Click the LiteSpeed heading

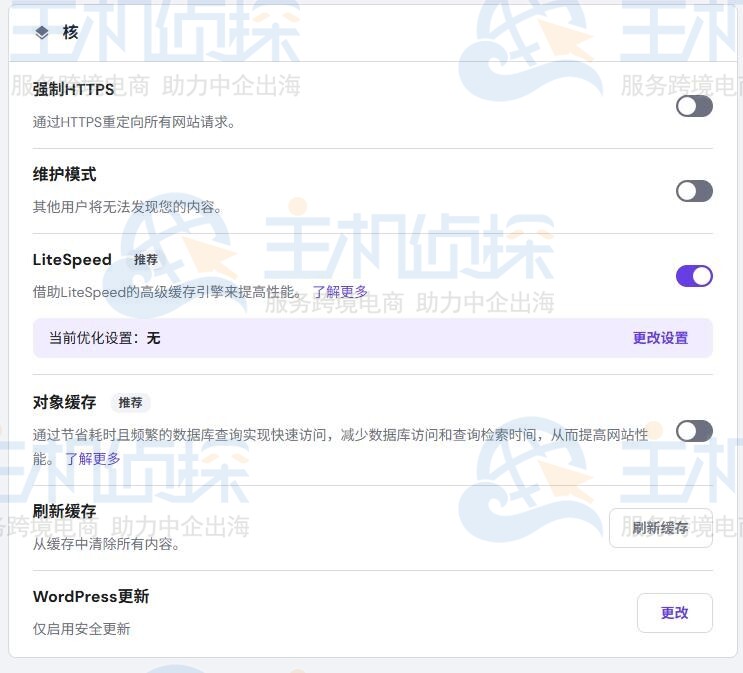pyautogui.click(x=72, y=260)
